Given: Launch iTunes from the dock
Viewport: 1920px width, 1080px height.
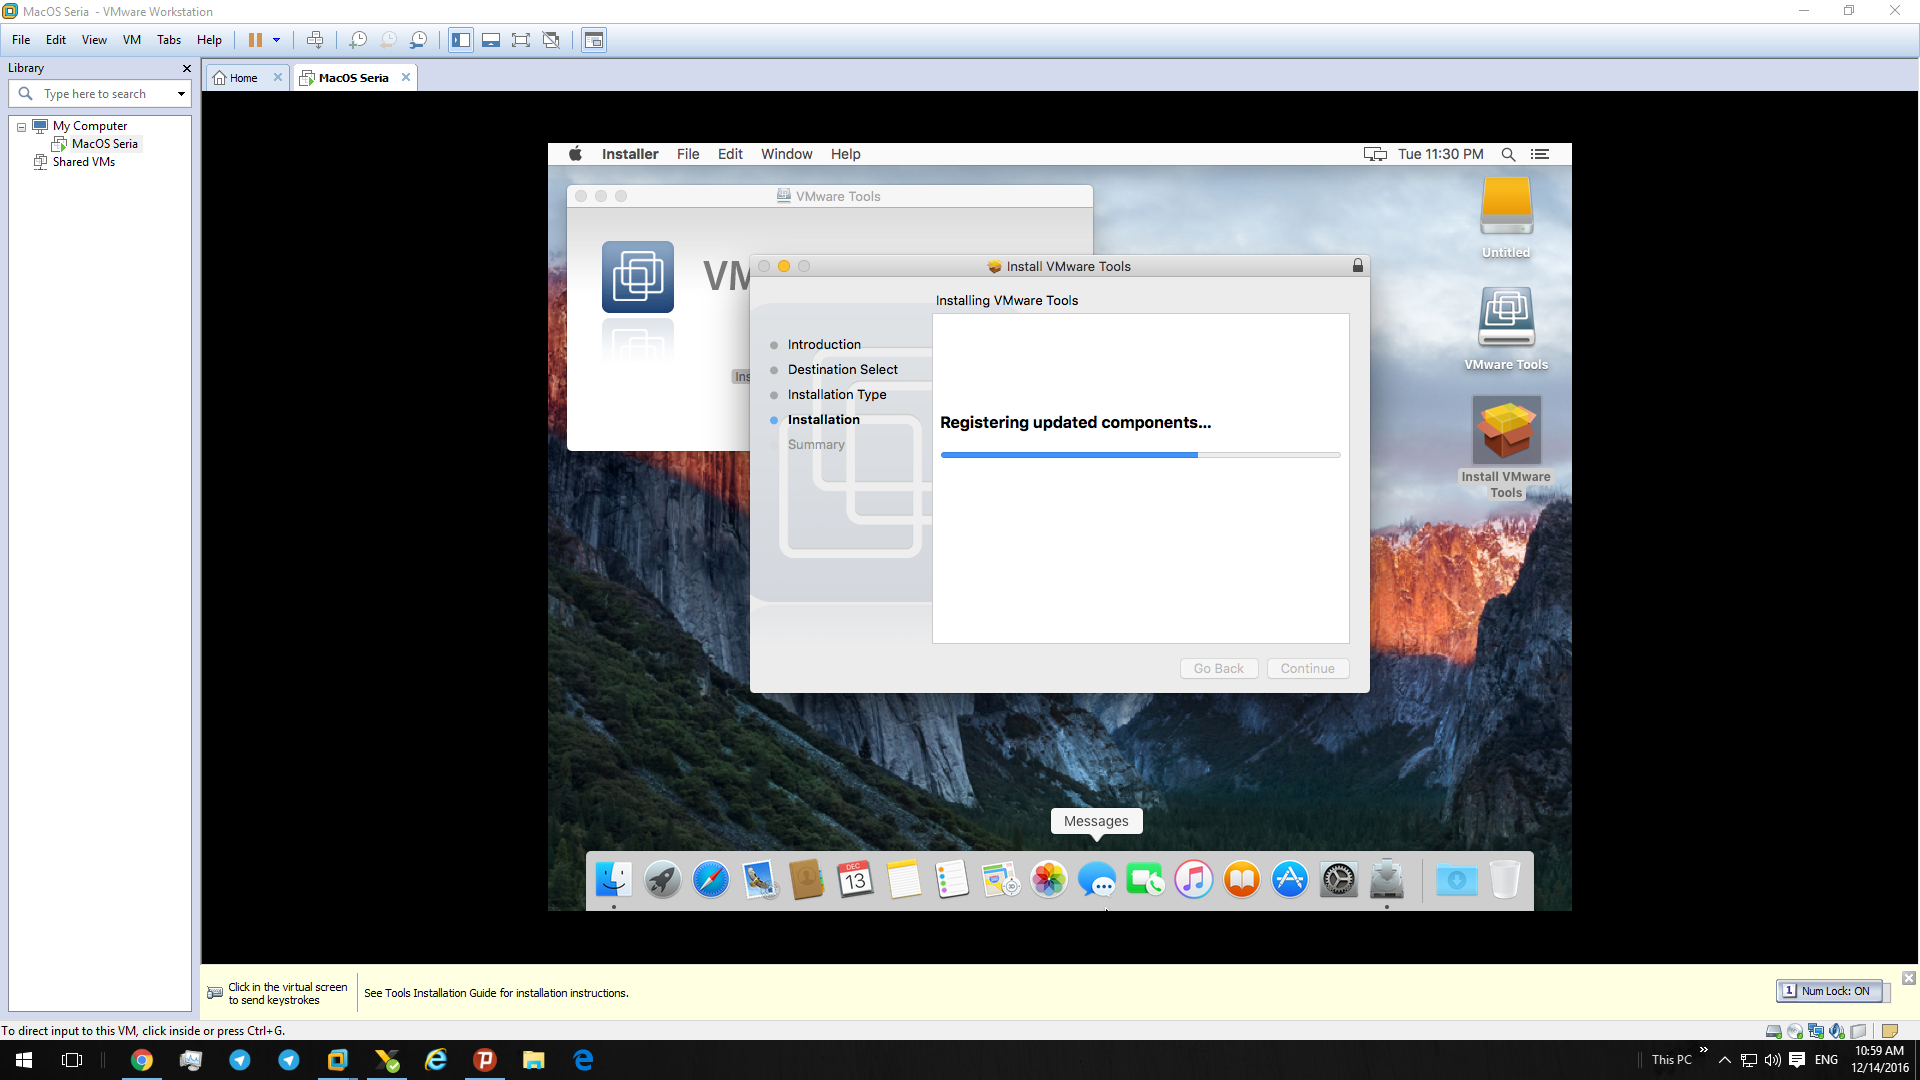Looking at the screenshot, I should (1194, 880).
